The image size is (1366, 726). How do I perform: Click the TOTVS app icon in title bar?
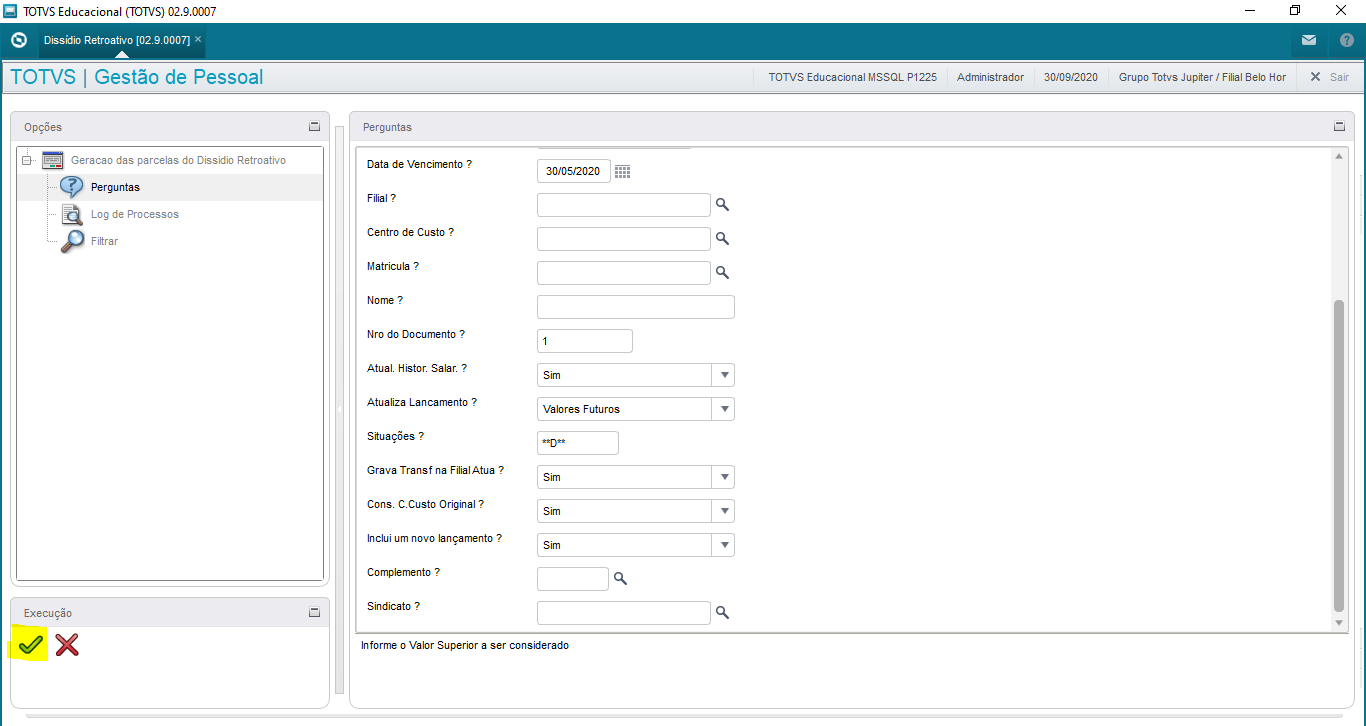tap(11, 11)
